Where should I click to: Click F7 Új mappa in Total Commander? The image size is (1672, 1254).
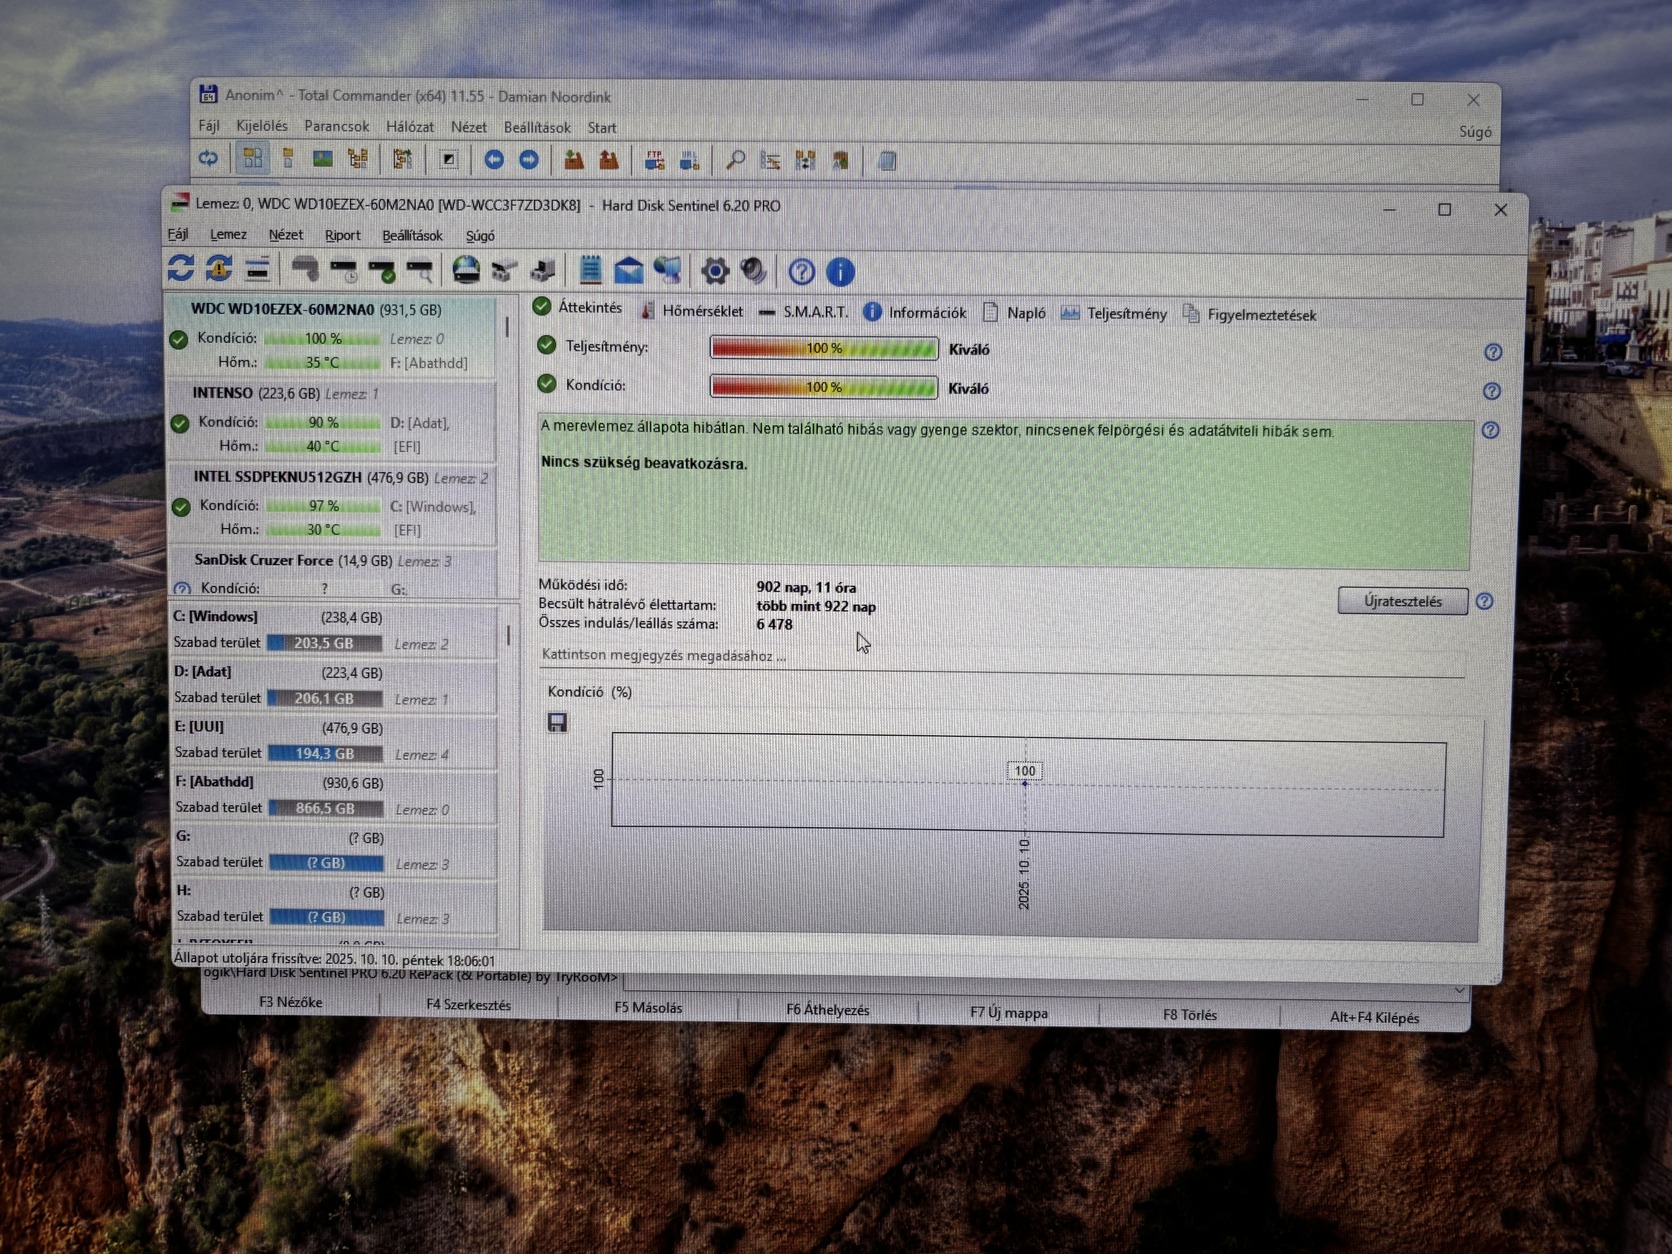point(1009,1013)
